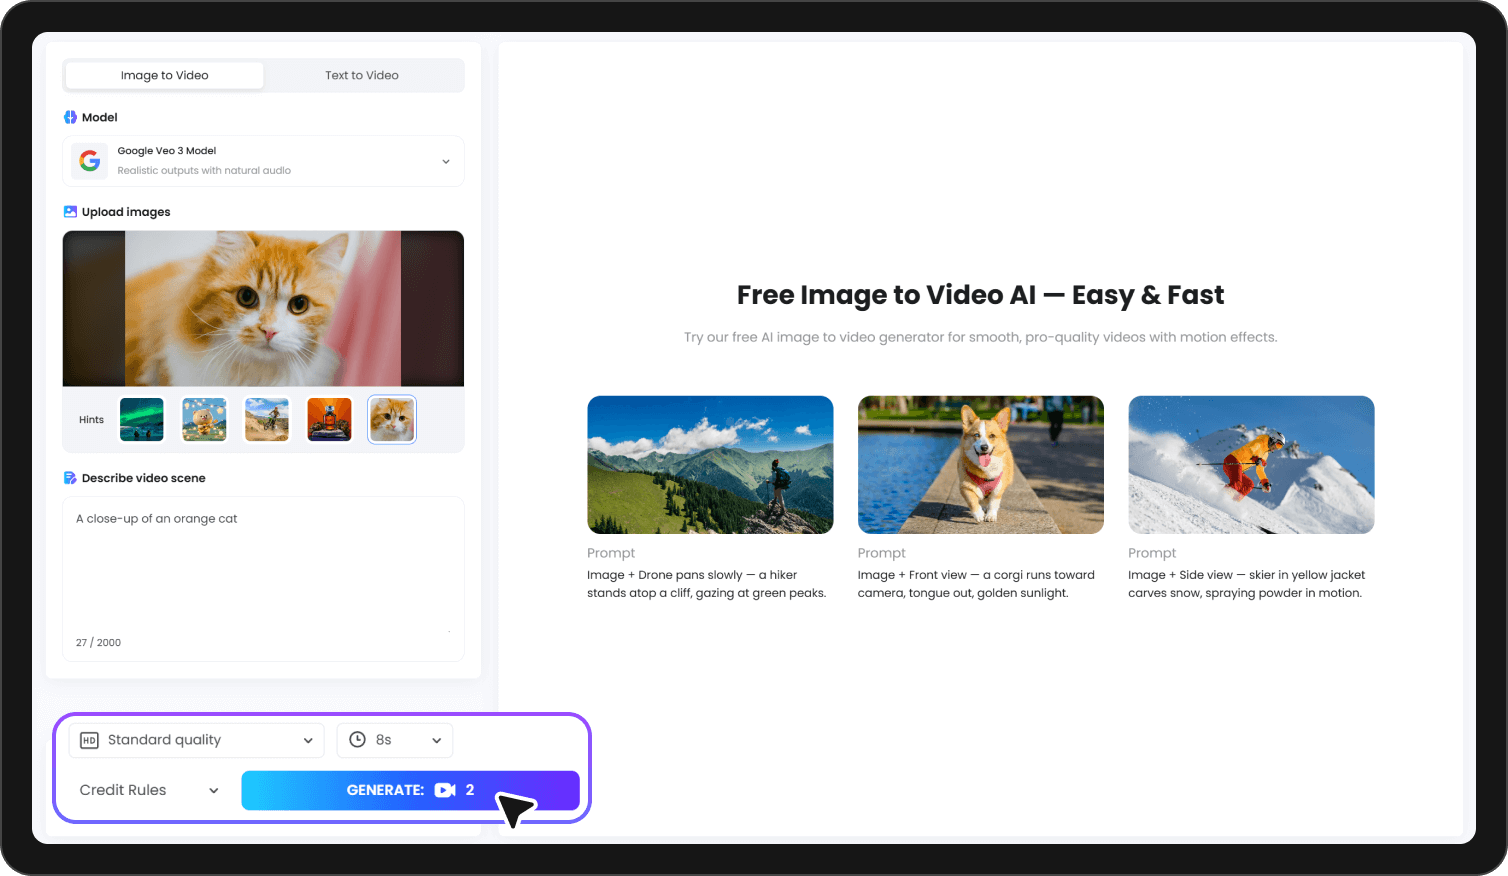Click the clock icon next to 8s duration
The image size is (1508, 876).
(356, 740)
